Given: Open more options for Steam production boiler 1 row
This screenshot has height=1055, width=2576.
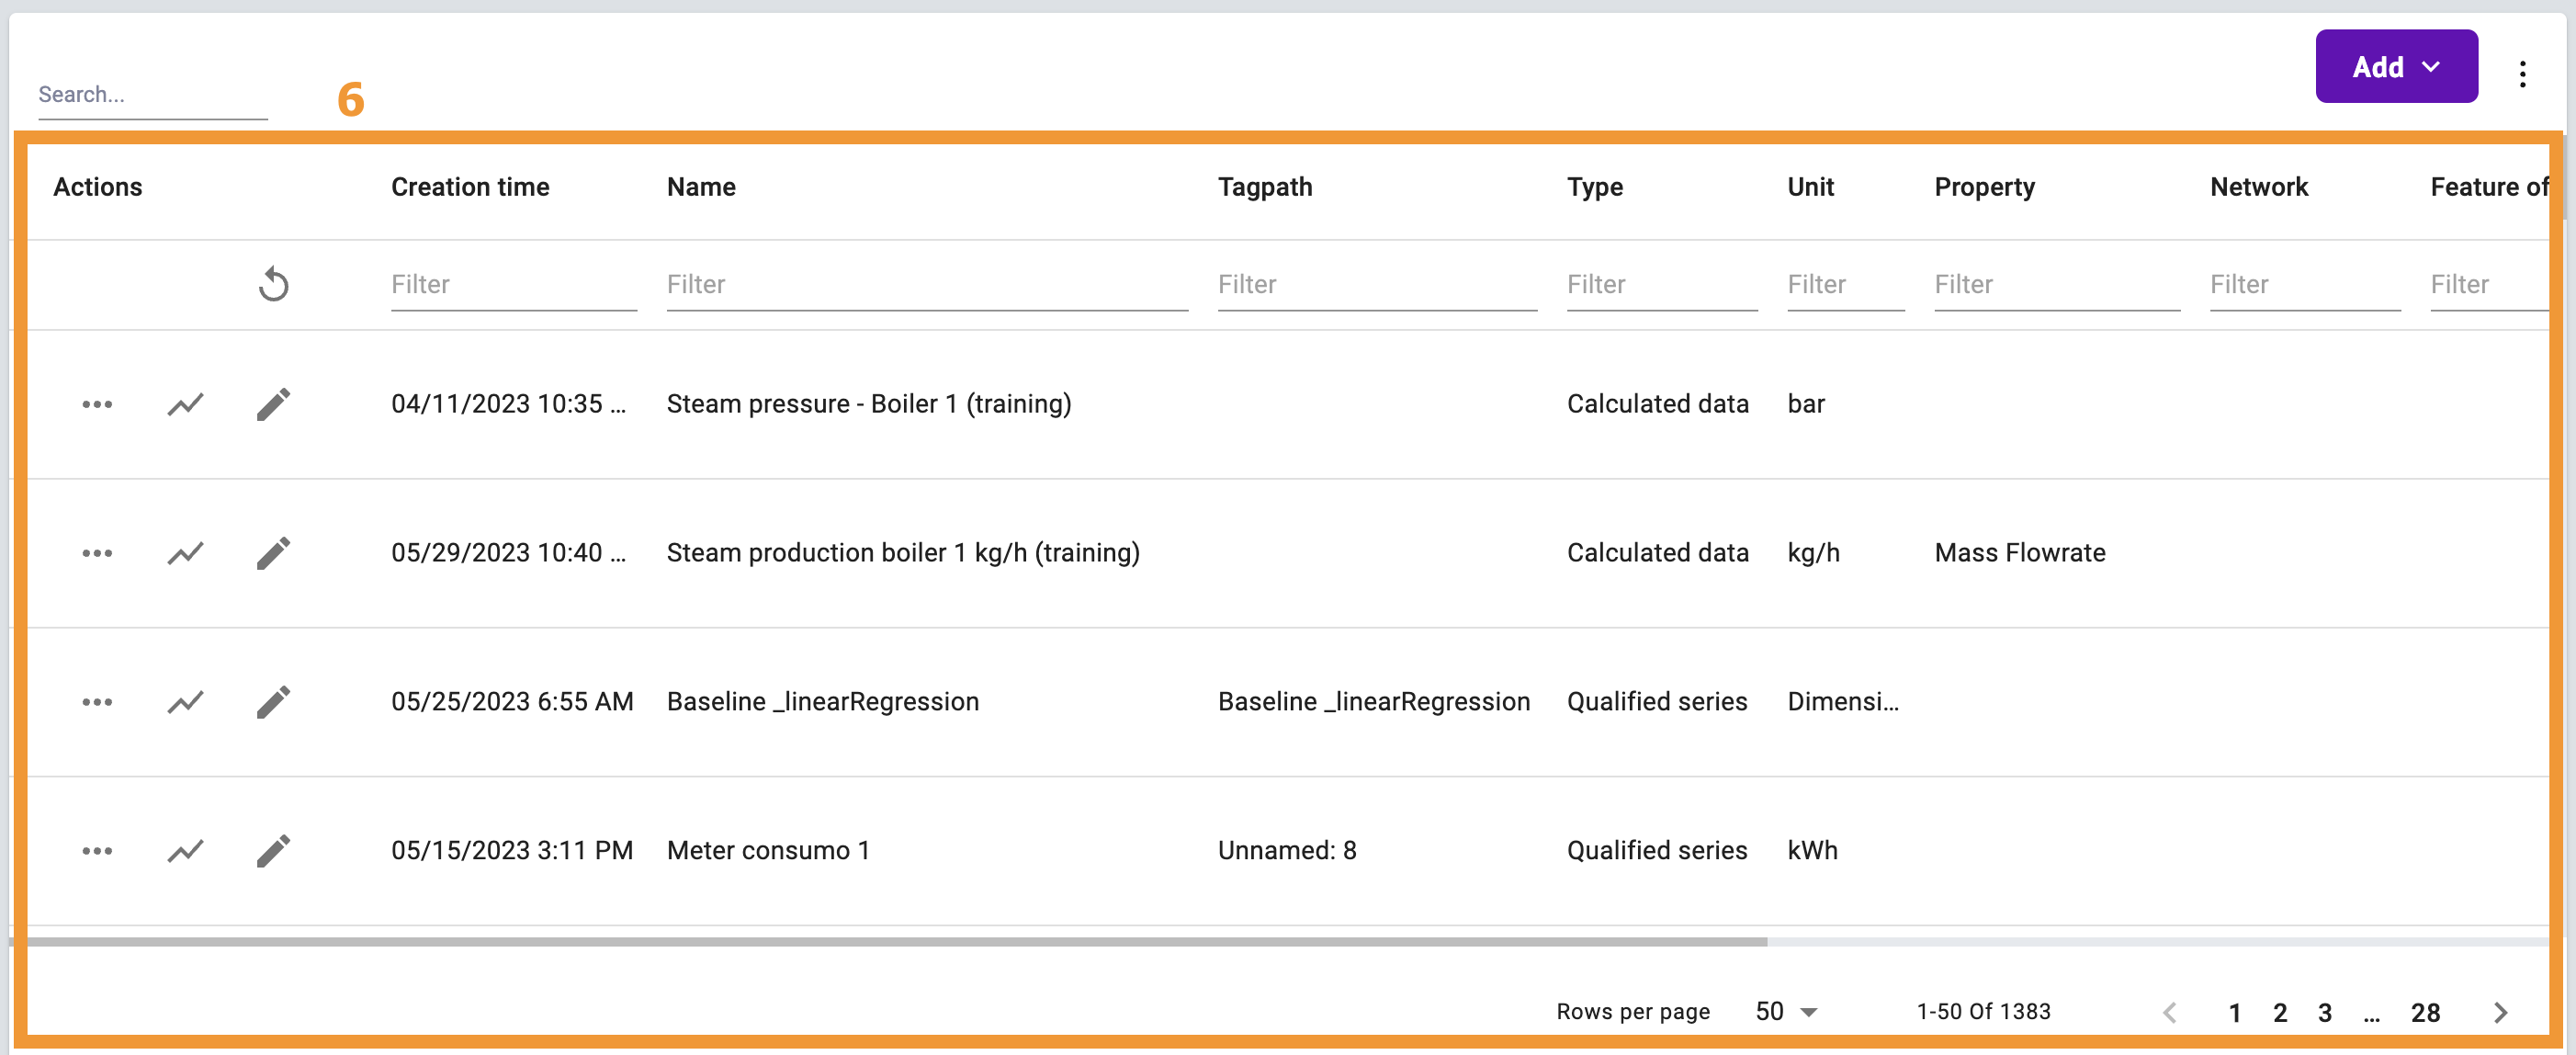Looking at the screenshot, I should [97, 553].
